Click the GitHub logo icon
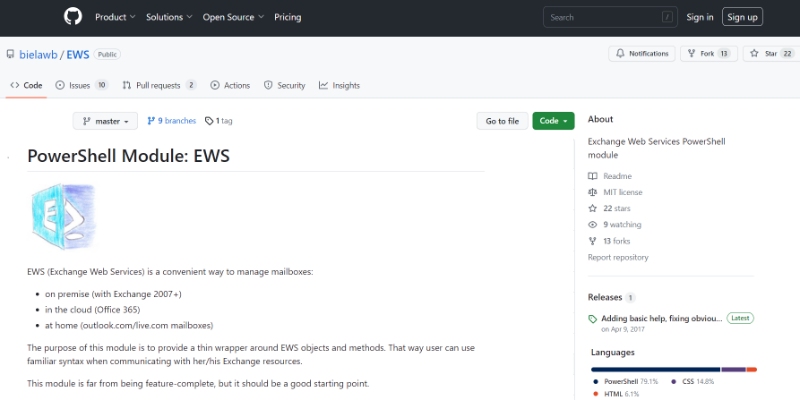 (72, 17)
